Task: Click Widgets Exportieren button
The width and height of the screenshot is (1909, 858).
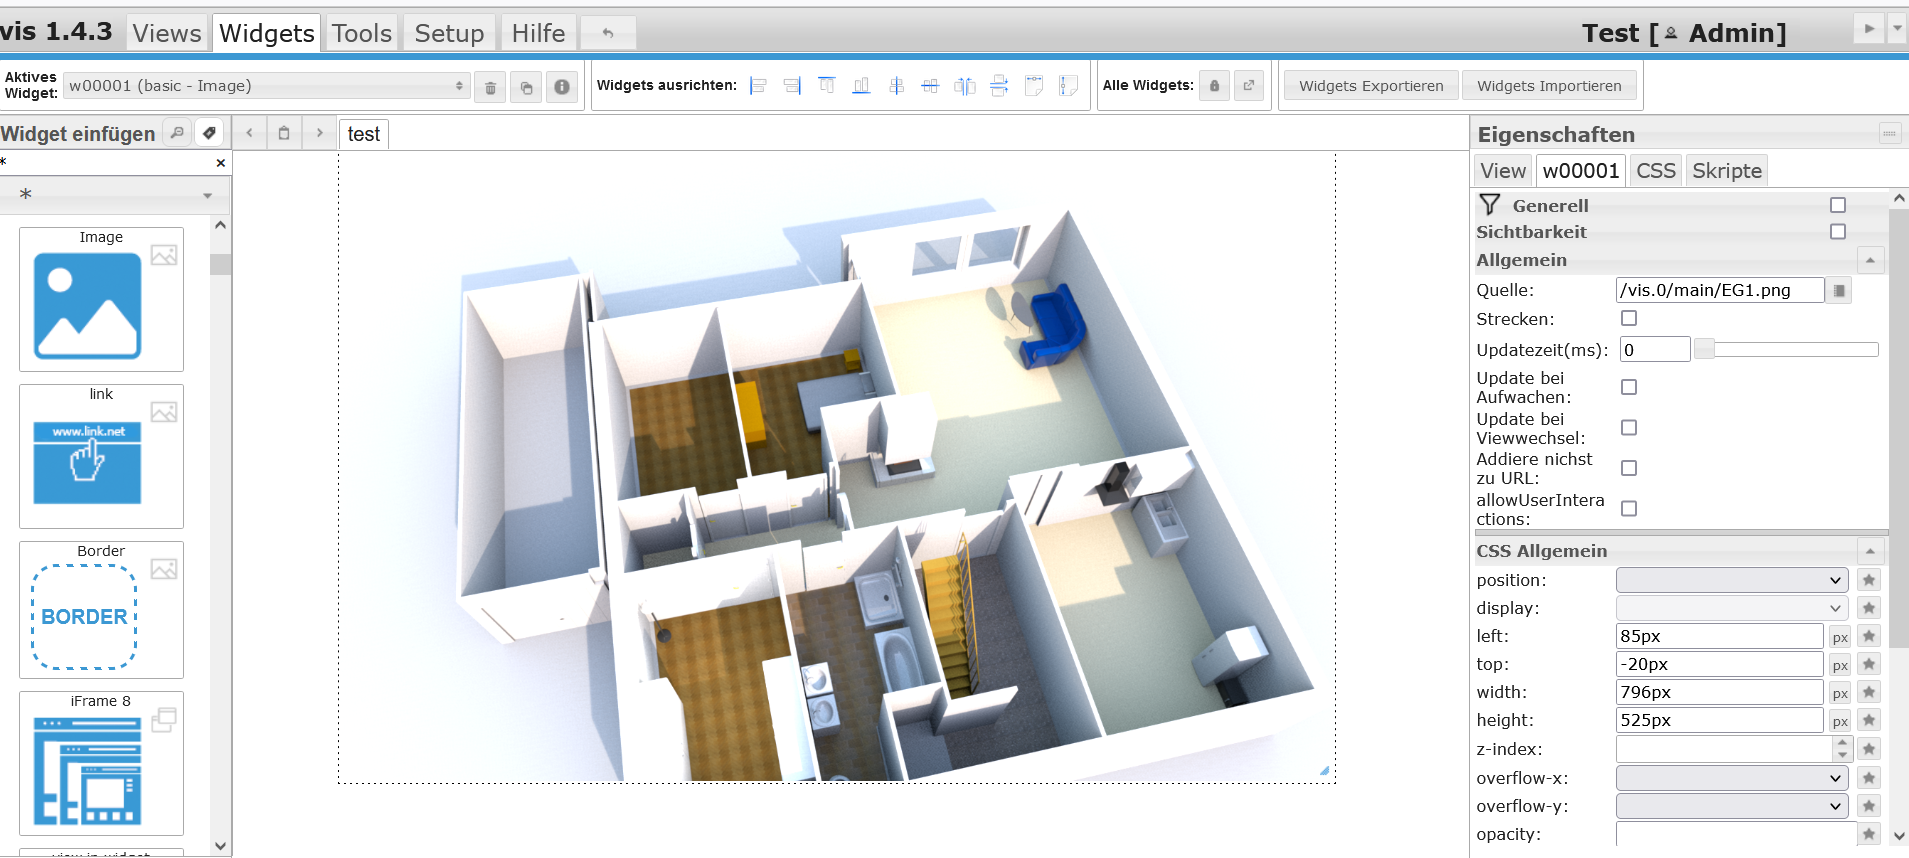Action: [x=1371, y=86]
